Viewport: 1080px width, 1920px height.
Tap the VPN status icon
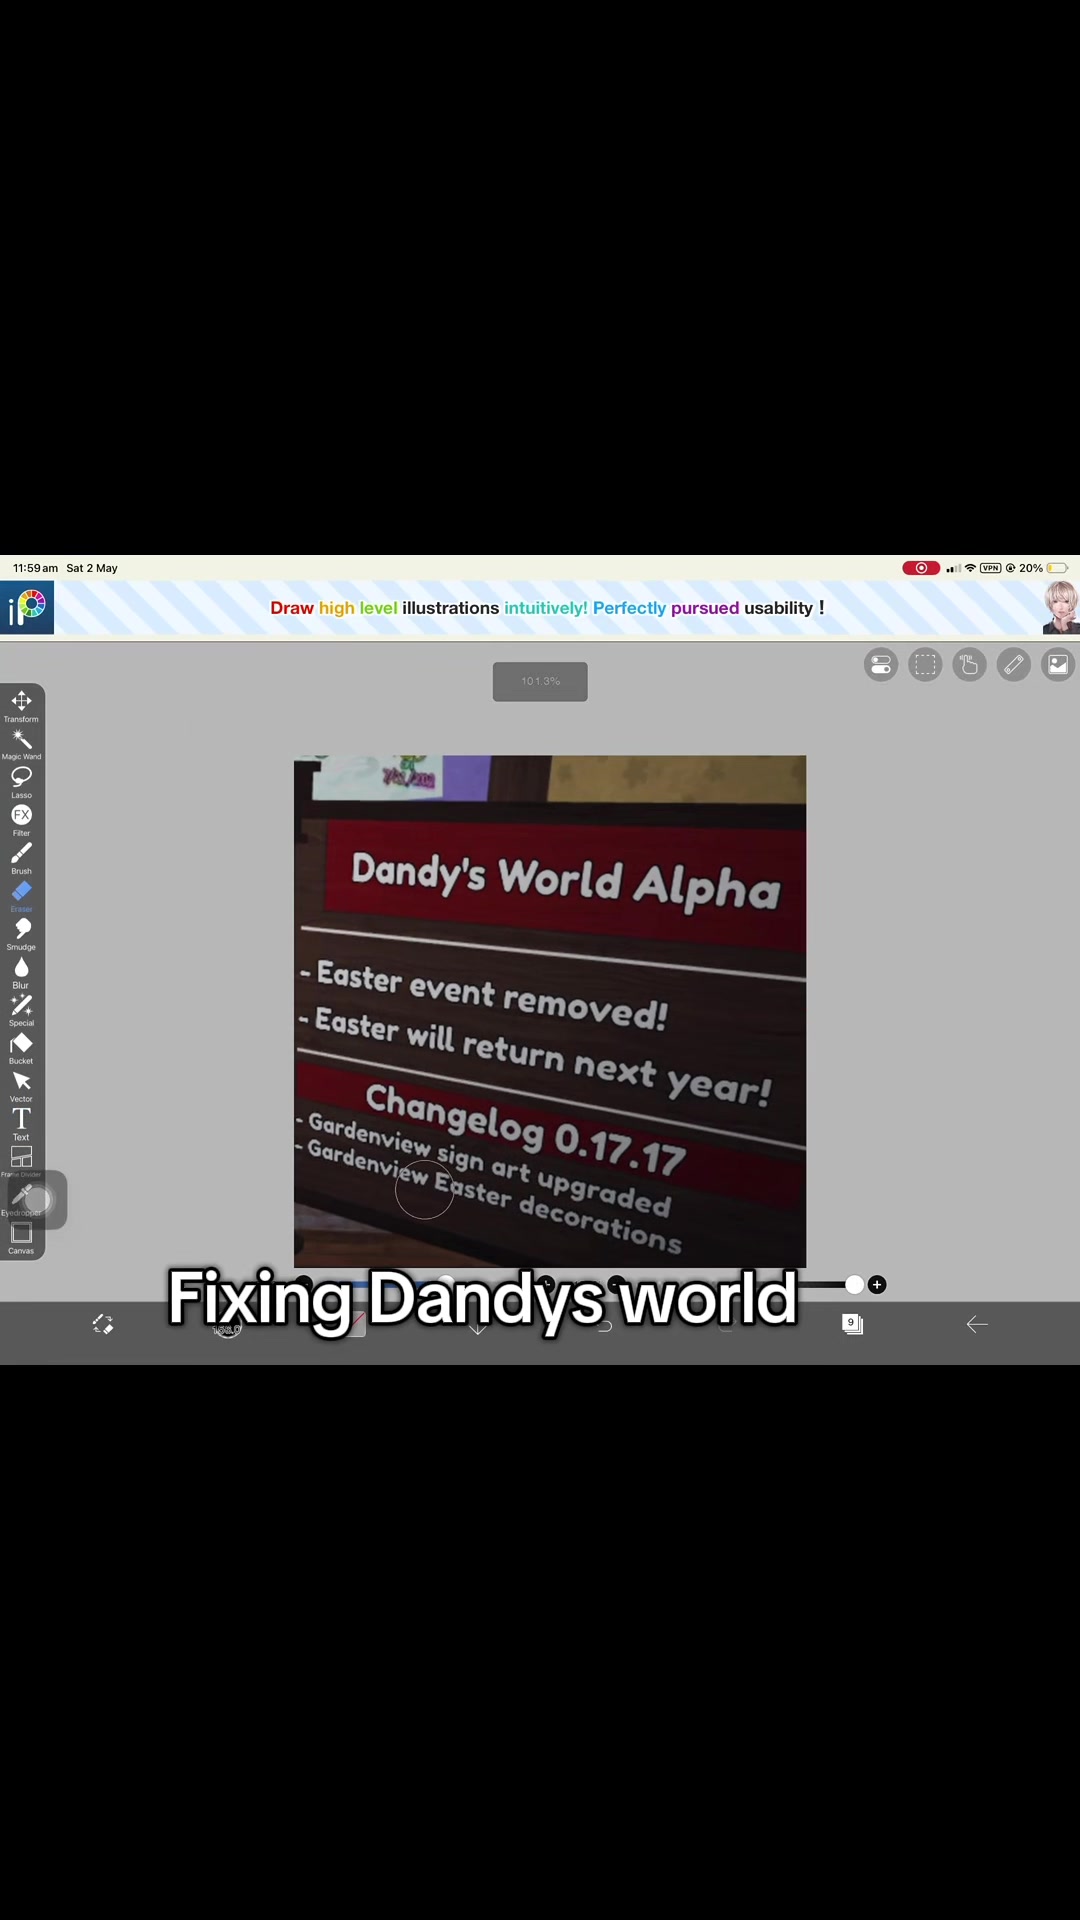pos(990,568)
